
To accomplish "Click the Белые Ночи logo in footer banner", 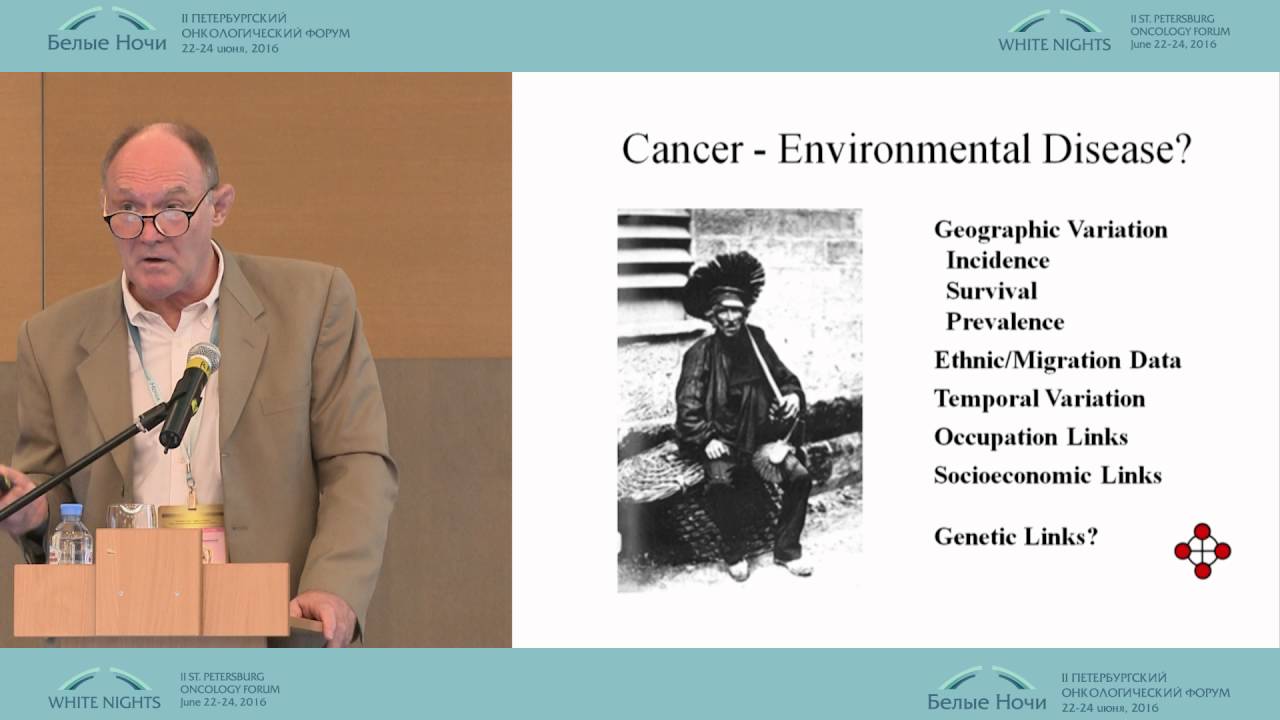I will (987, 688).
